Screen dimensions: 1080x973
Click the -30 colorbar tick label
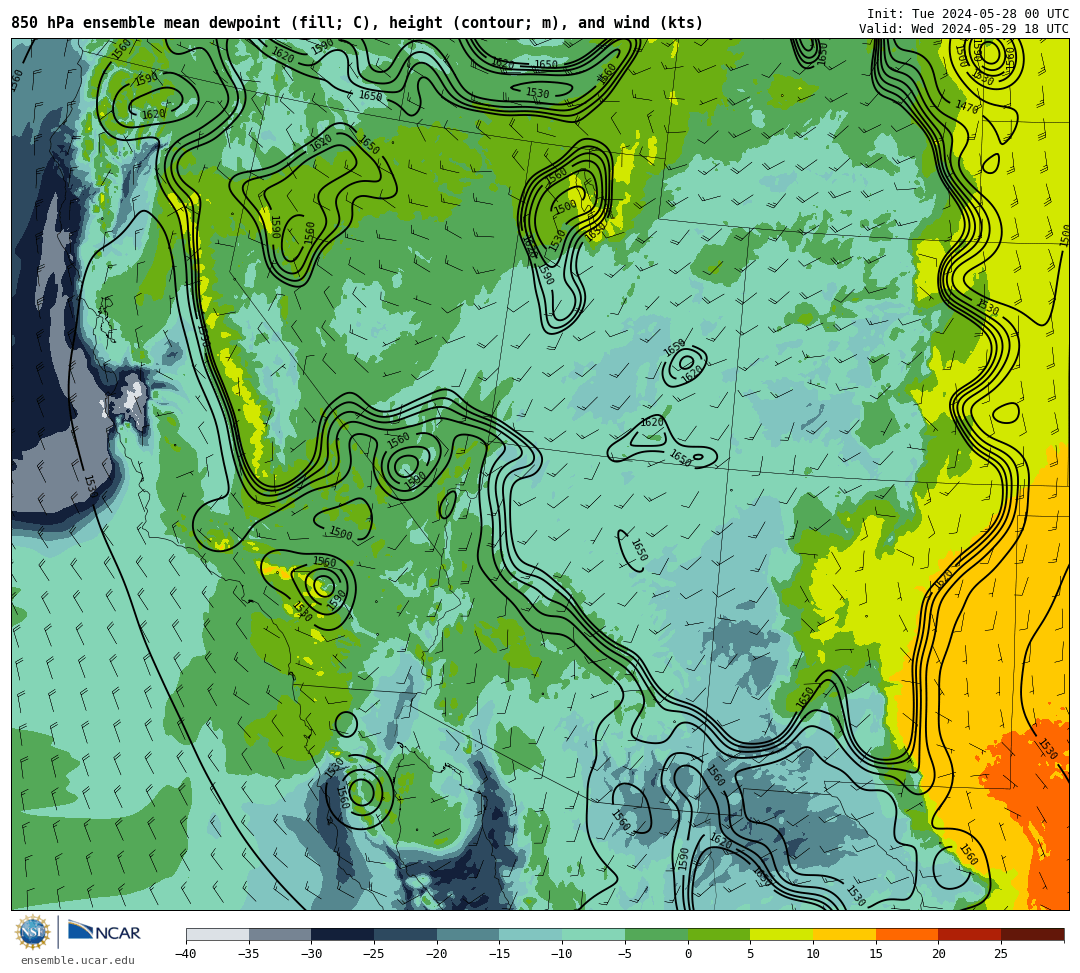point(311,954)
